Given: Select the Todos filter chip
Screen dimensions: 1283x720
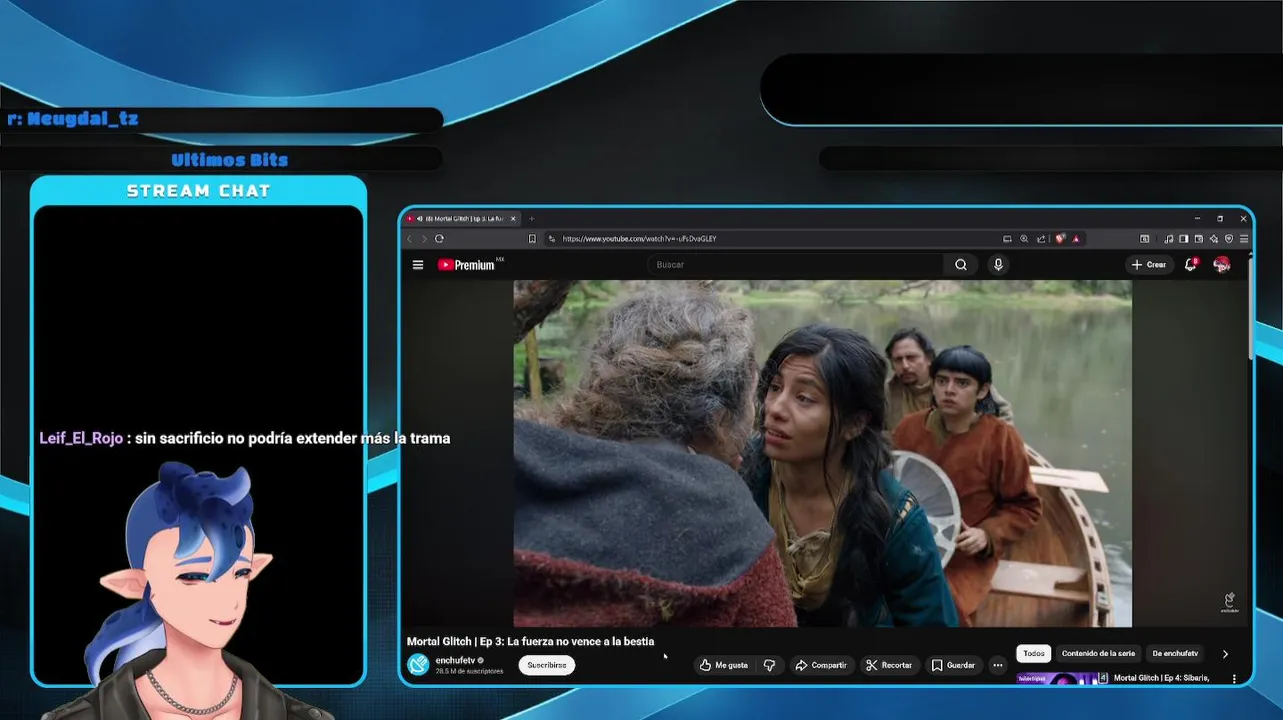Looking at the screenshot, I should click(x=1034, y=653).
